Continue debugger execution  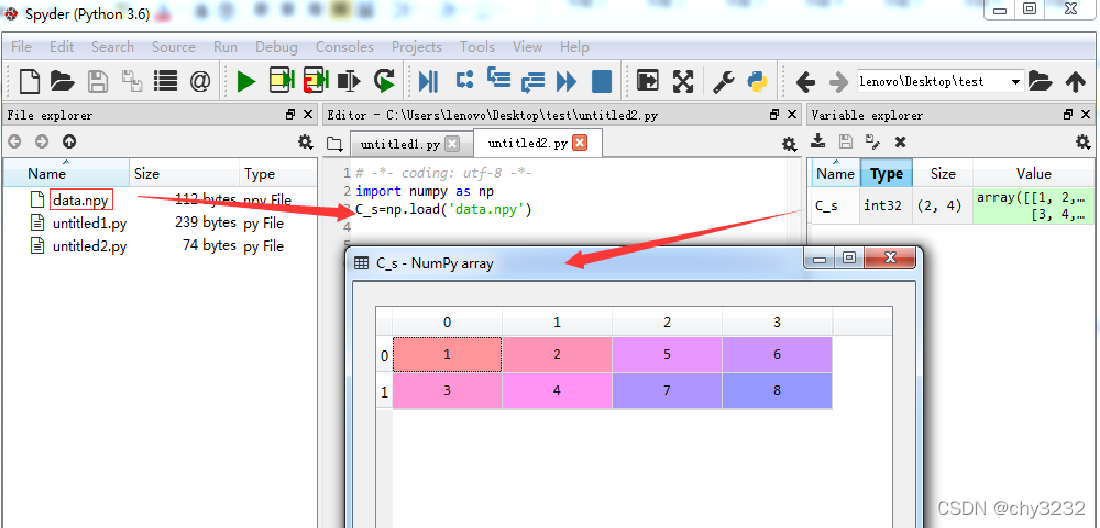click(566, 81)
